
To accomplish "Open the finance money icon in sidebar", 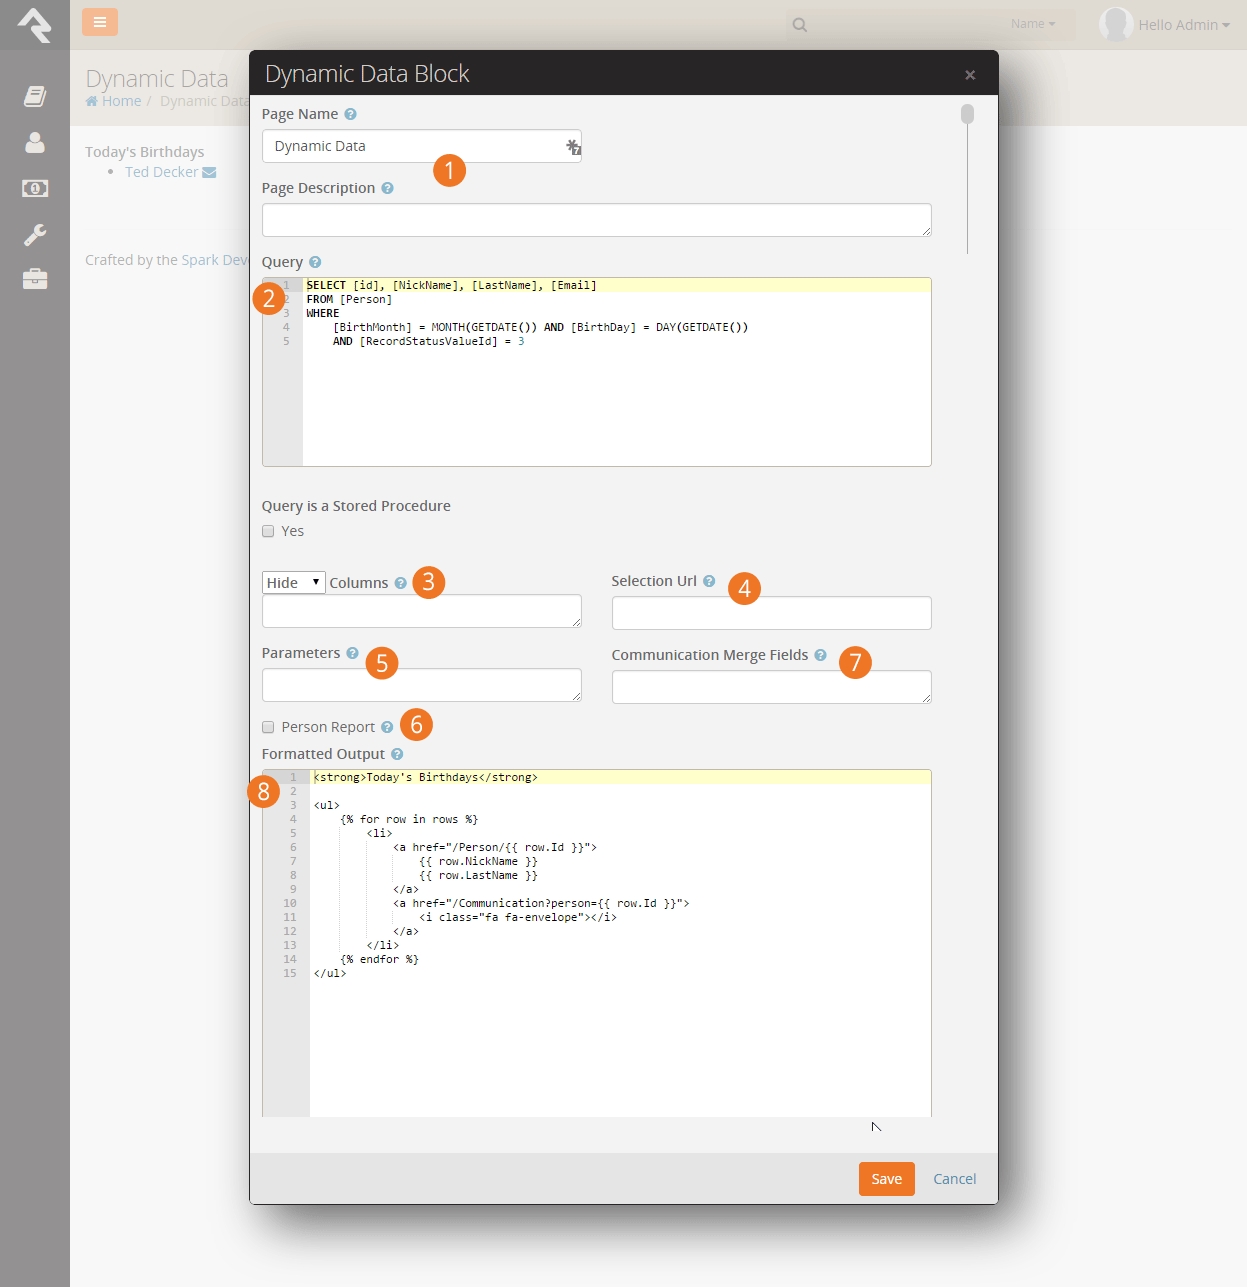I will pyautogui.click(x=35, y=188).
